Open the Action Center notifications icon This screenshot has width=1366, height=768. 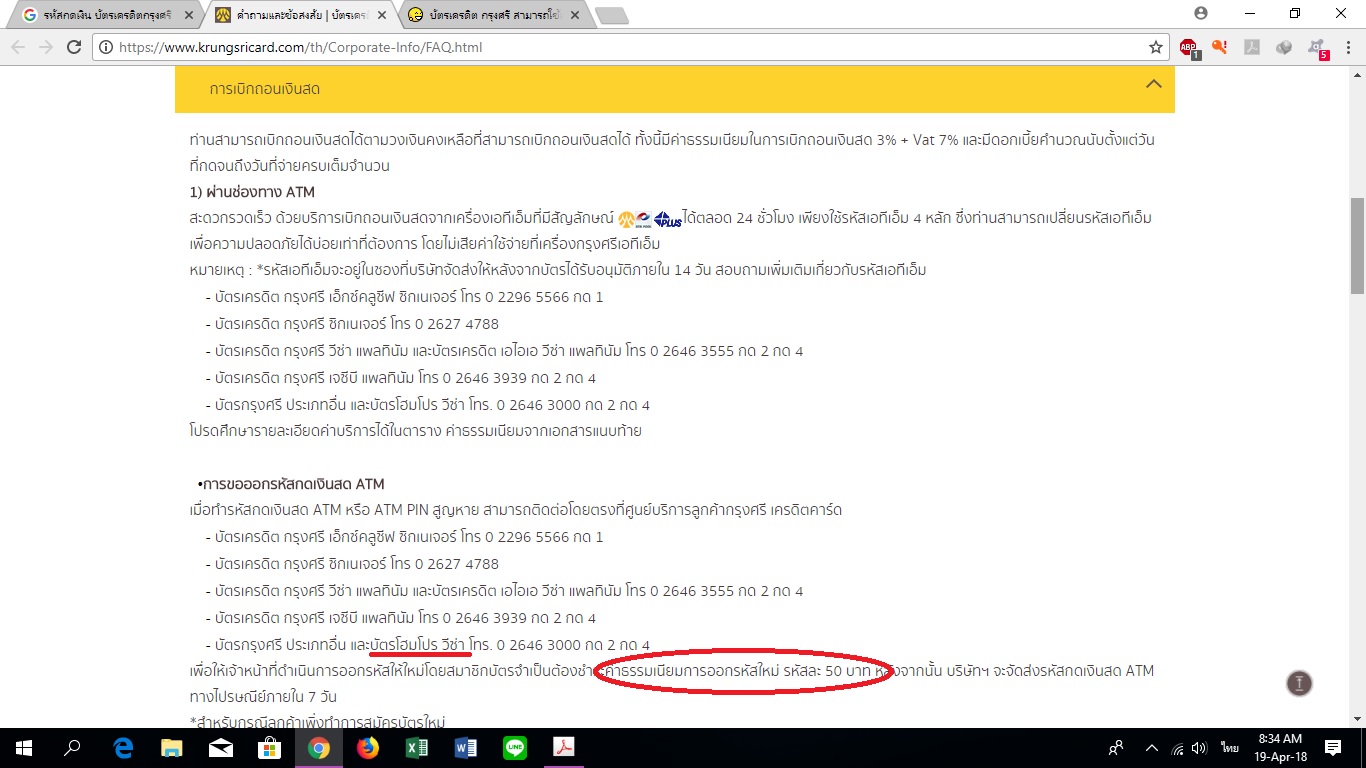1333,748
